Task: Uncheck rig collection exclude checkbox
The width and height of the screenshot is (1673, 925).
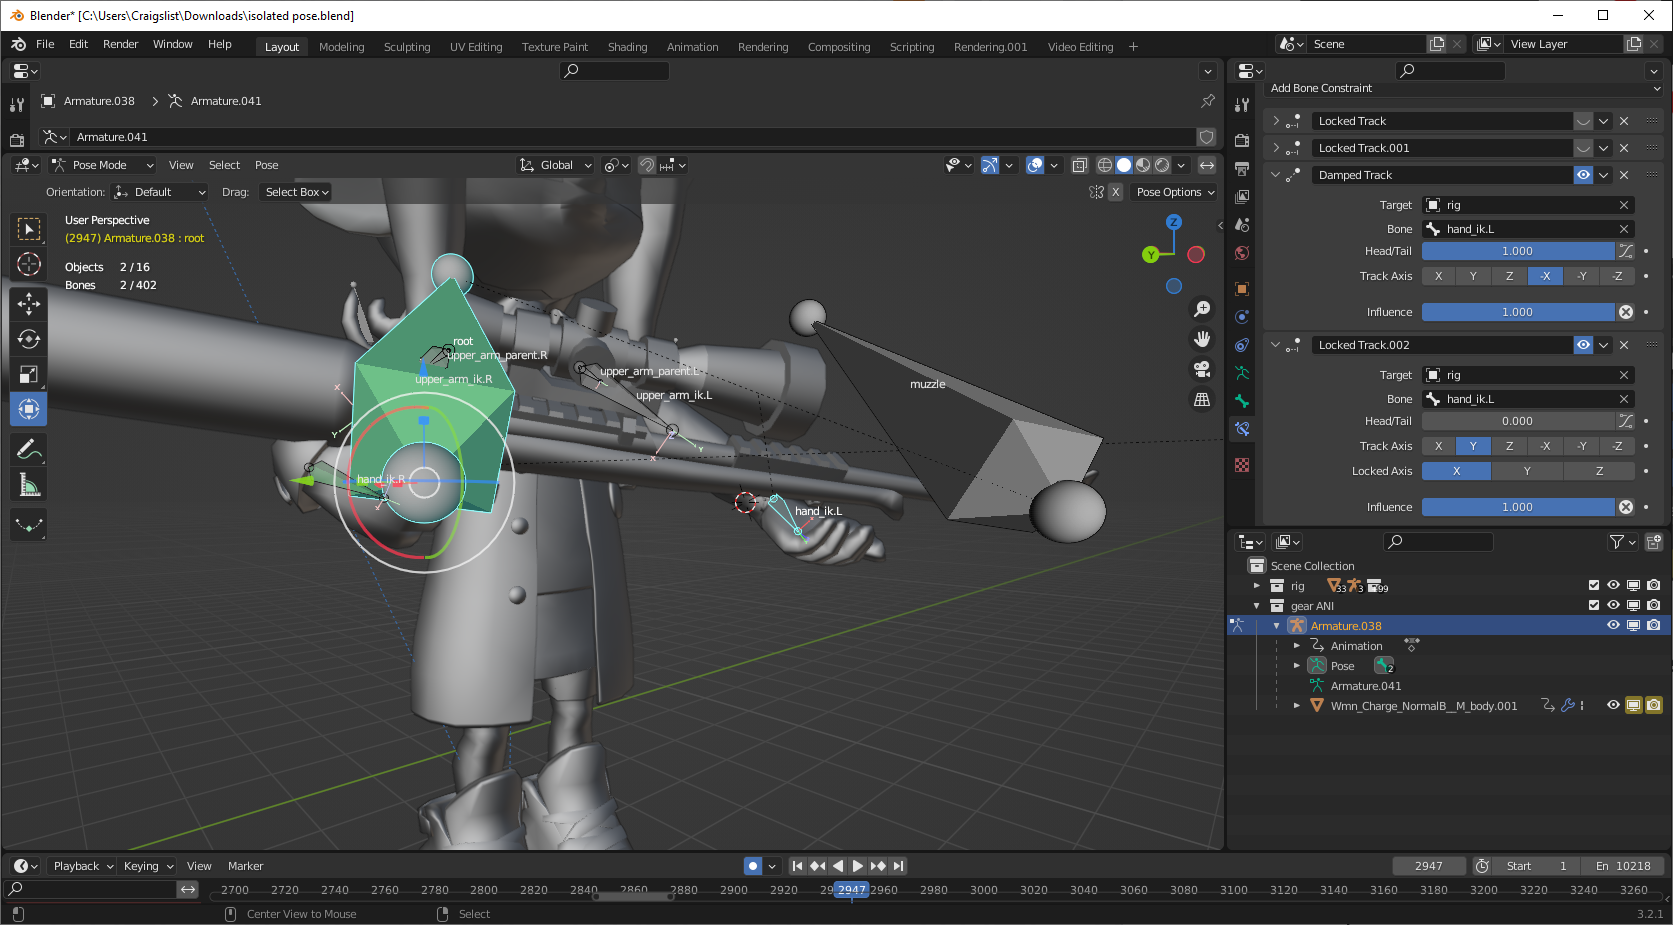Action: coord(1594,586)
